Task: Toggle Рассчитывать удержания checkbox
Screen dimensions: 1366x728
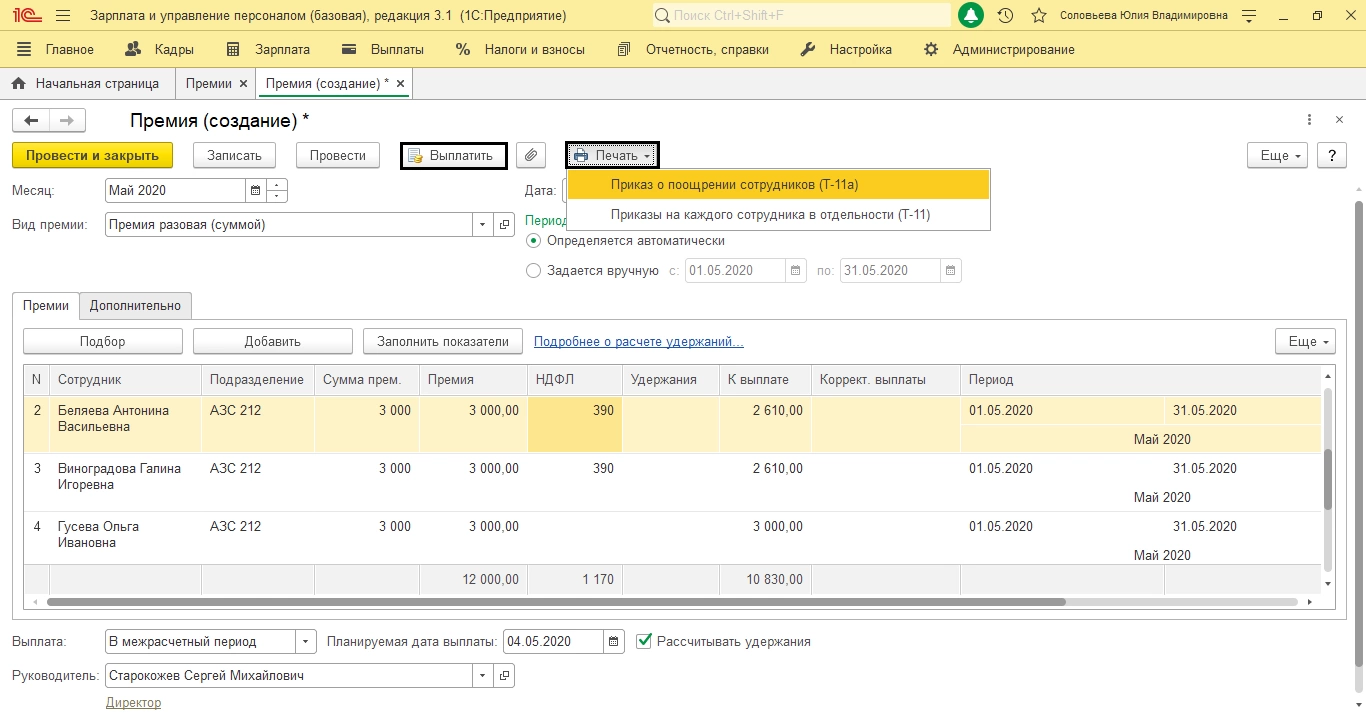Action: click(x=644, y=641)
